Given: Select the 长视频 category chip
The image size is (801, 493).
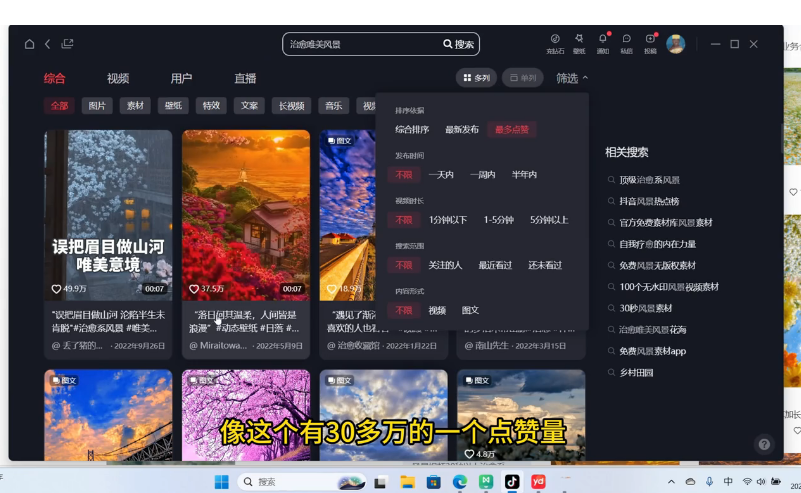Looking at the screenshot, I should 292,106.
